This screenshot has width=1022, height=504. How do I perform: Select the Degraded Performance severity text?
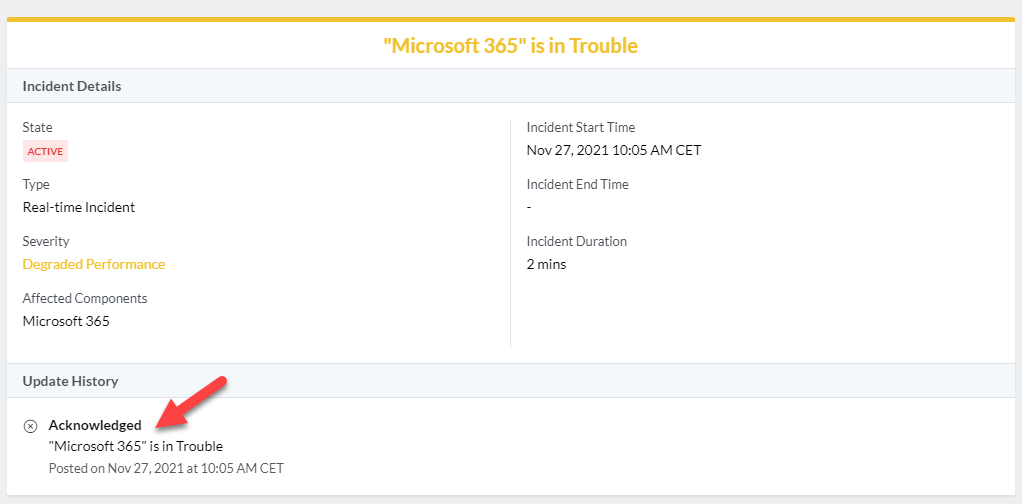(x=94, y=264)
